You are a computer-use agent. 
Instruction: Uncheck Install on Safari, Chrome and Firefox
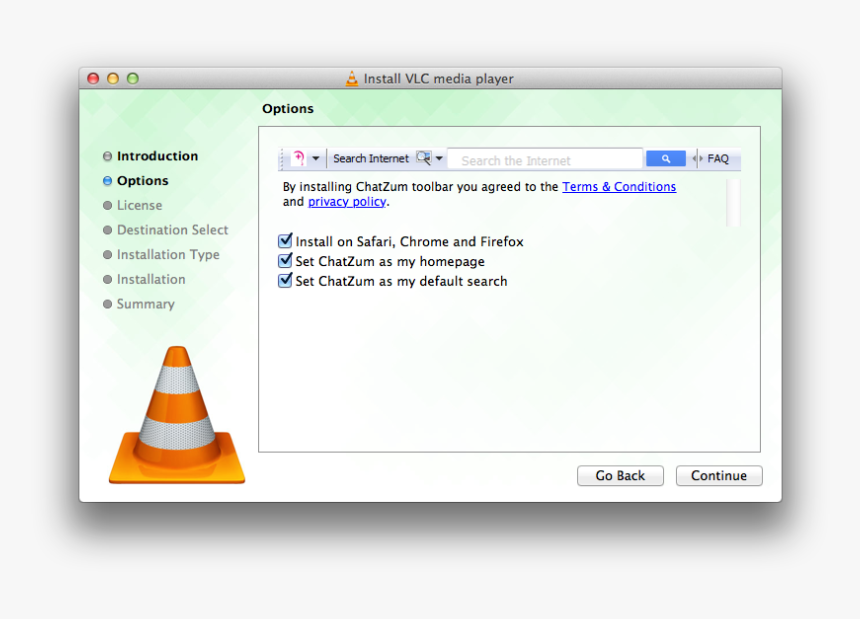(x=285, y=240)
